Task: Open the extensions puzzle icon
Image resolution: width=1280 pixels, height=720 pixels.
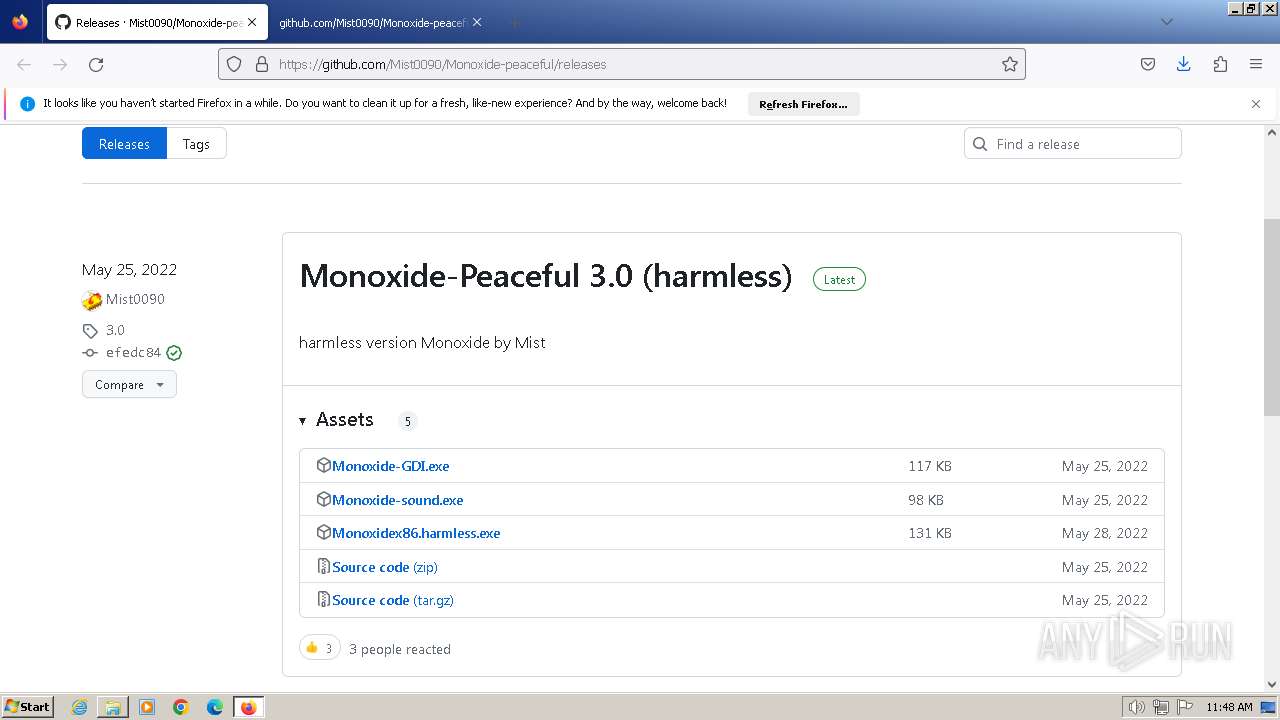Action: tap(1220, 64)
